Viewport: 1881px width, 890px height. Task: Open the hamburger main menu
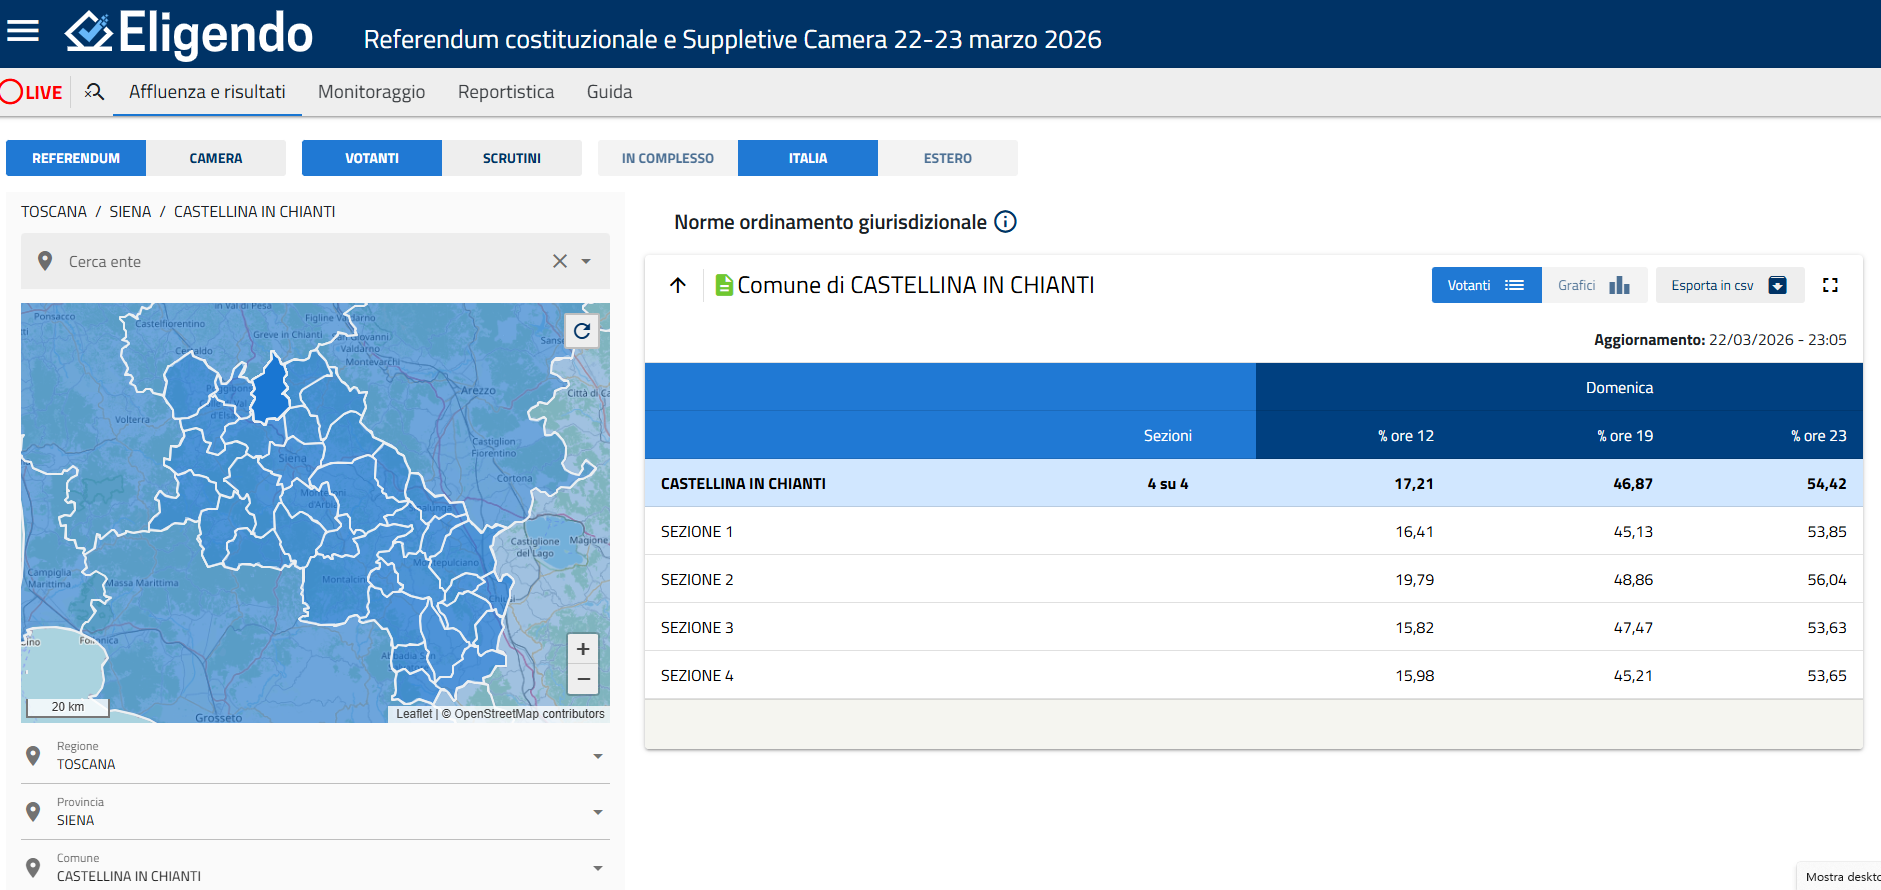coord(23,31)
